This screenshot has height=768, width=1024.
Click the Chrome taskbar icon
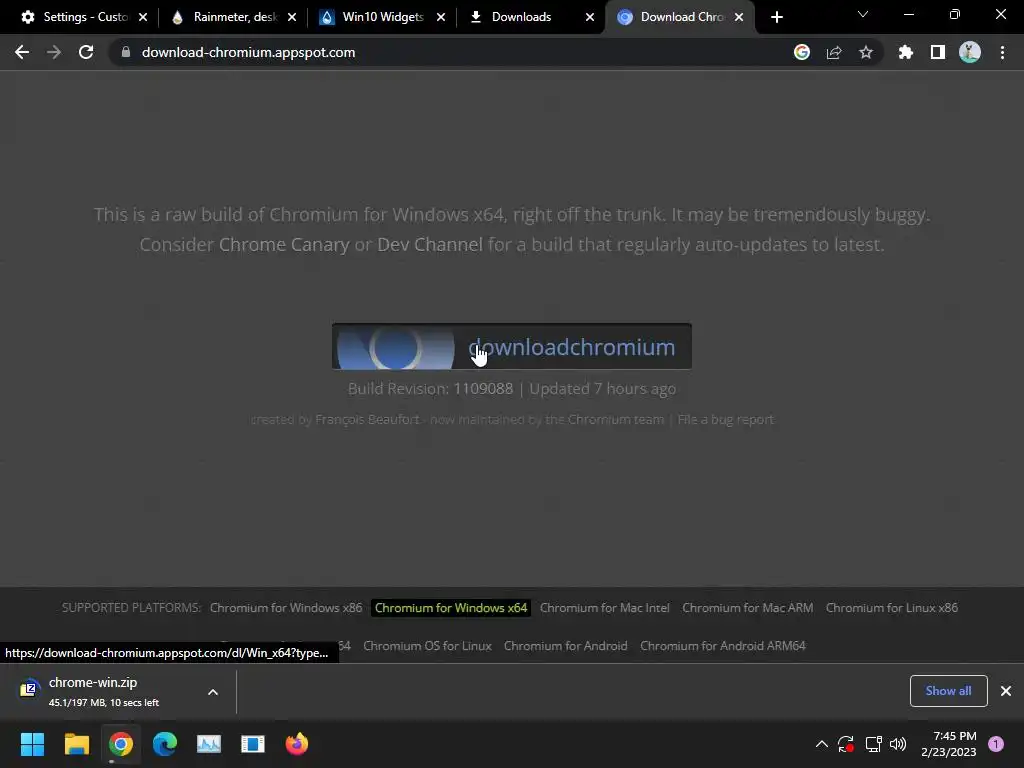[121, 744]
